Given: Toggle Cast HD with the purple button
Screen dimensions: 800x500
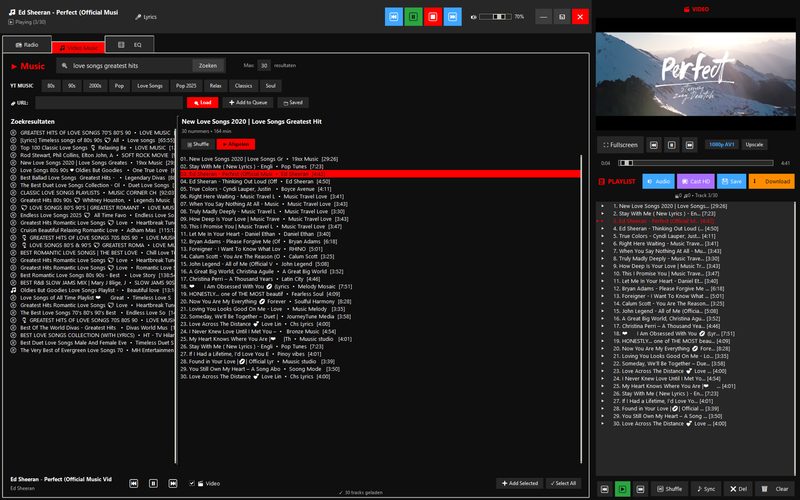Looking at the screenshot, I should [x=695, y=181].
